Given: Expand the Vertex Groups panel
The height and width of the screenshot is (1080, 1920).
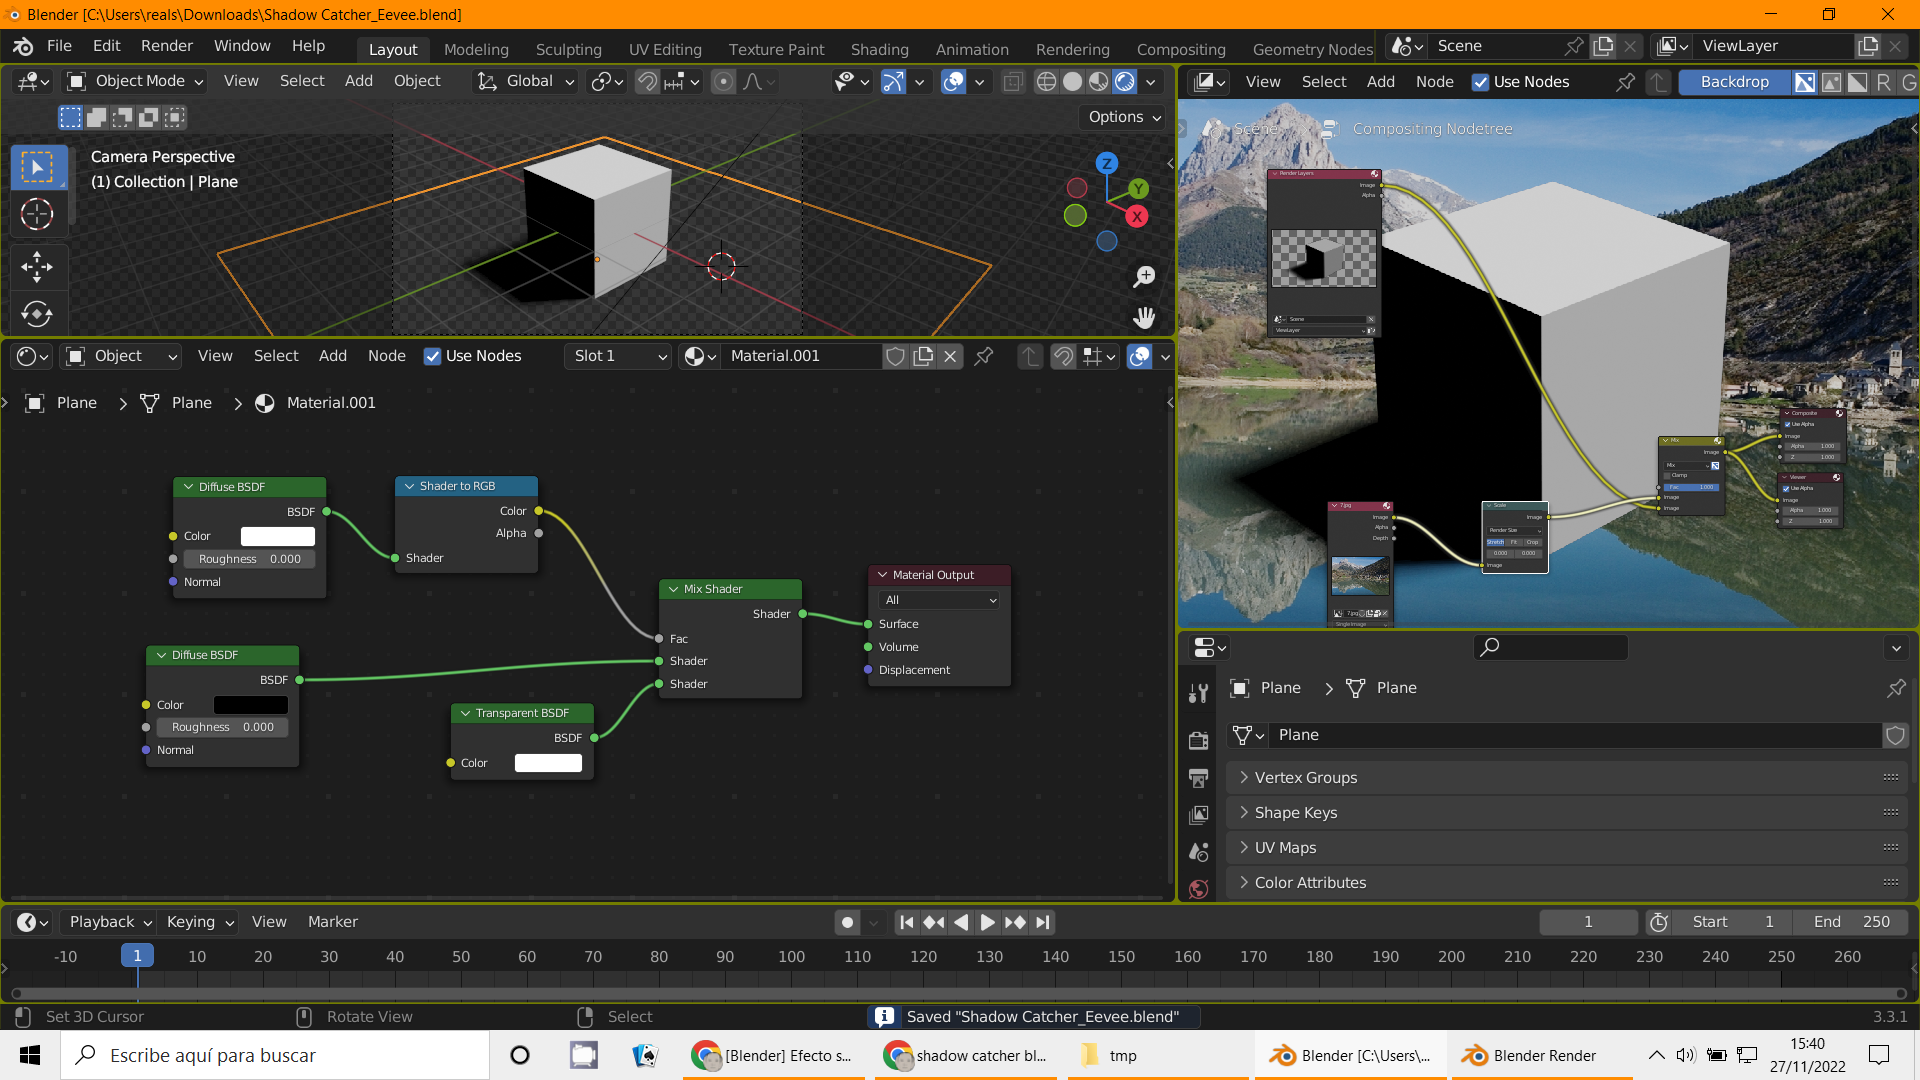Looking at the screenshot, I should [x=1305, y=777].
